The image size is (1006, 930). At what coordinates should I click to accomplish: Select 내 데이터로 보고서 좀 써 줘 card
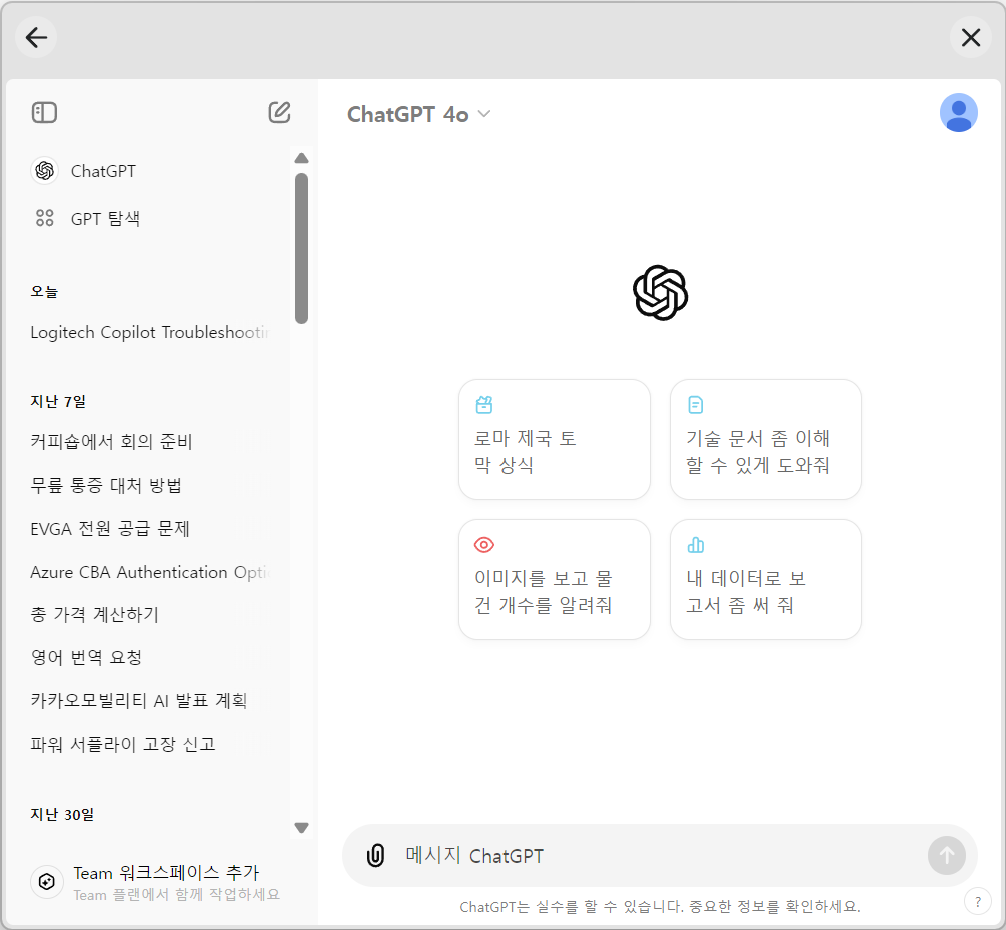pos(765,579)
